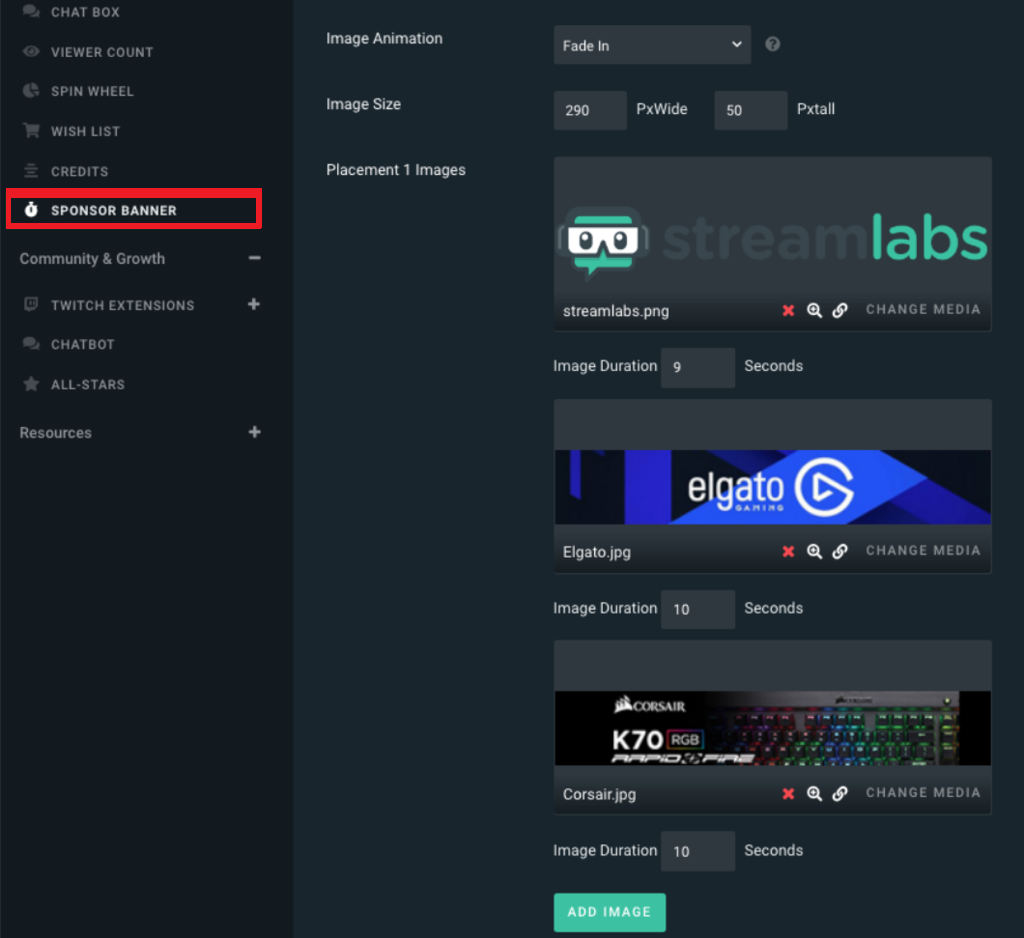
Task: Open the Chatbot page
Action: pyautogui.click(x=83, y=344)
